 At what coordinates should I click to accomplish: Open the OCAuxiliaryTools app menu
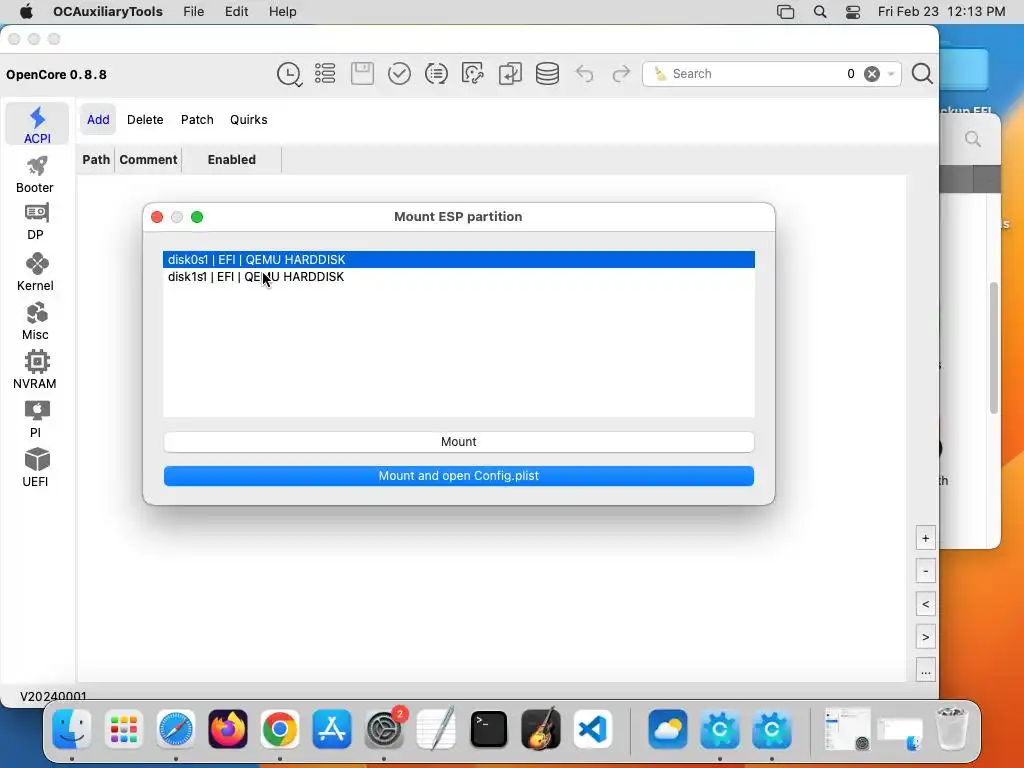108,12
